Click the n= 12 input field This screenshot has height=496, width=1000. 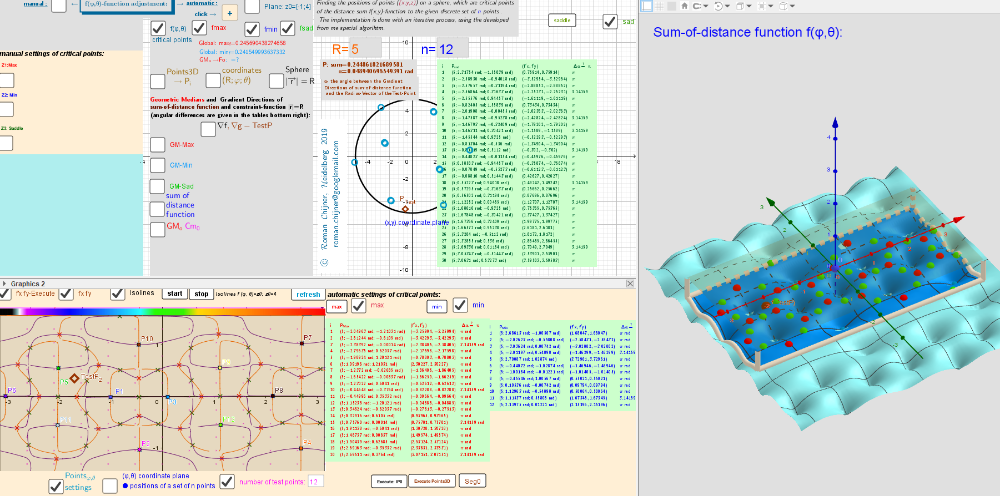[453, 49]
